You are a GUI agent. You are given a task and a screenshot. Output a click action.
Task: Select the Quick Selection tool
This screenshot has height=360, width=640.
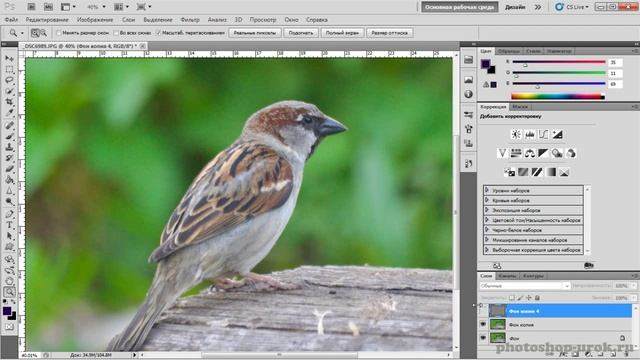pyautogui.click(x=9, y=91)
